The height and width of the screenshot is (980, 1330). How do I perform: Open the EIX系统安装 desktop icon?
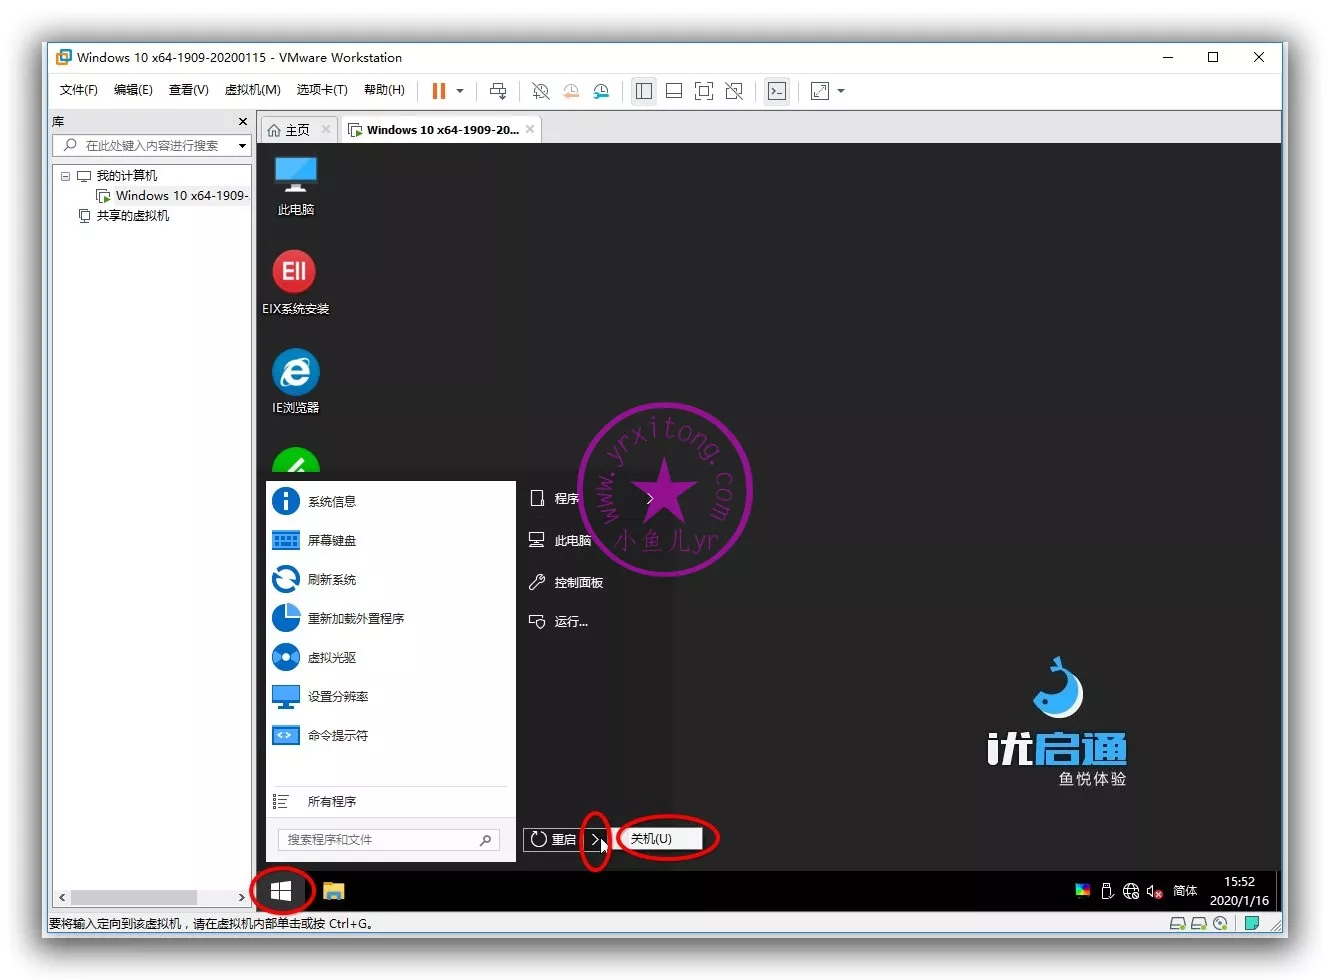295,281
